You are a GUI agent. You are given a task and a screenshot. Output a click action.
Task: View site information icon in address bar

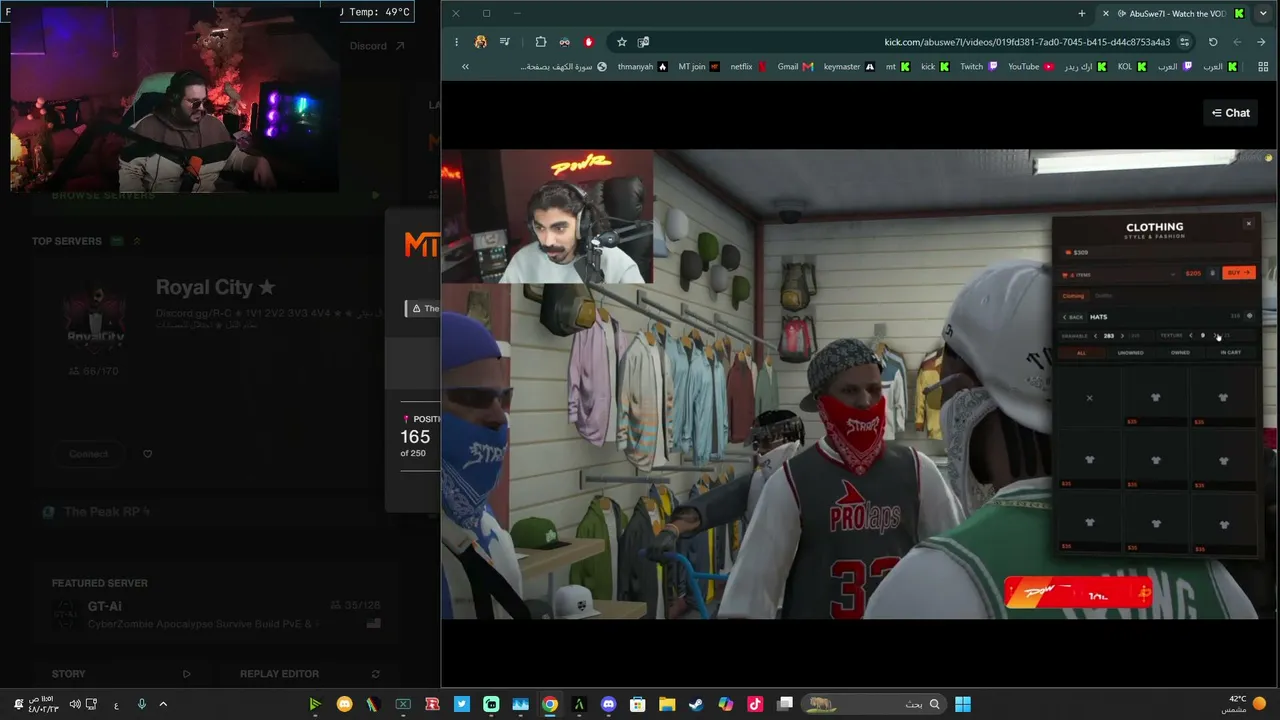(x=1185, y=42)
